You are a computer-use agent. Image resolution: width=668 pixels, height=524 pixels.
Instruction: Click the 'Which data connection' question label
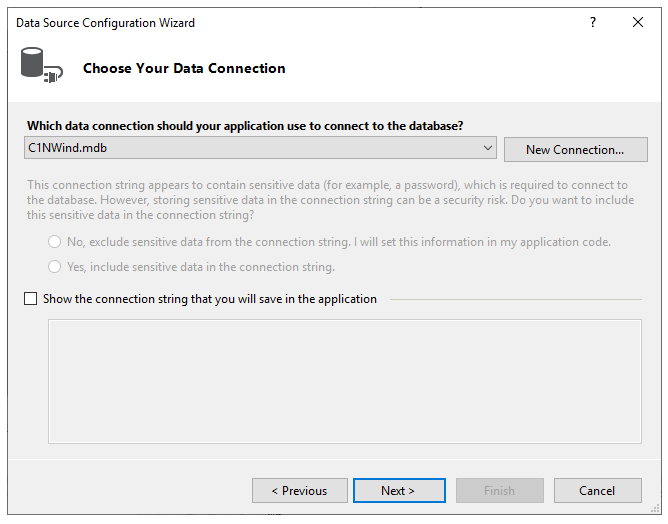(245, 126)
